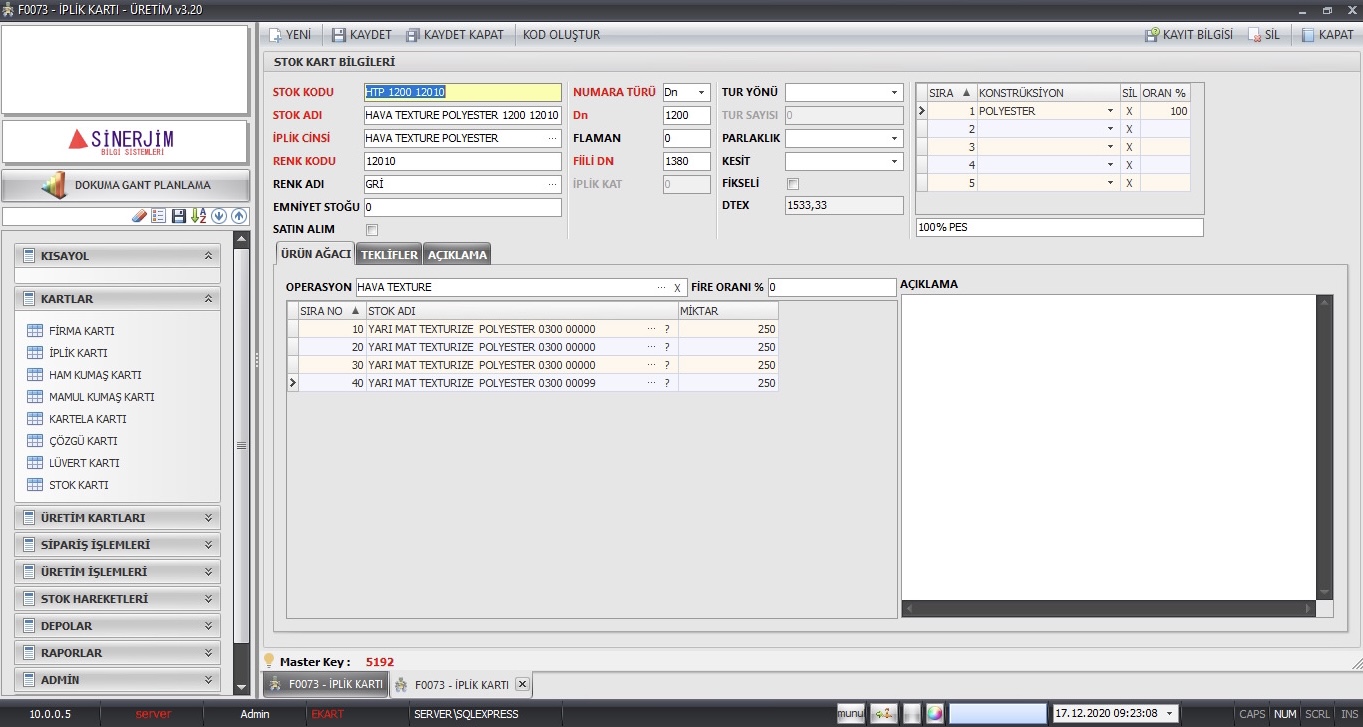The width and height of the screenshot is (1363, 727).
Task: Click the color wheel icon in status bar
Action: click(x=935, y=714)
